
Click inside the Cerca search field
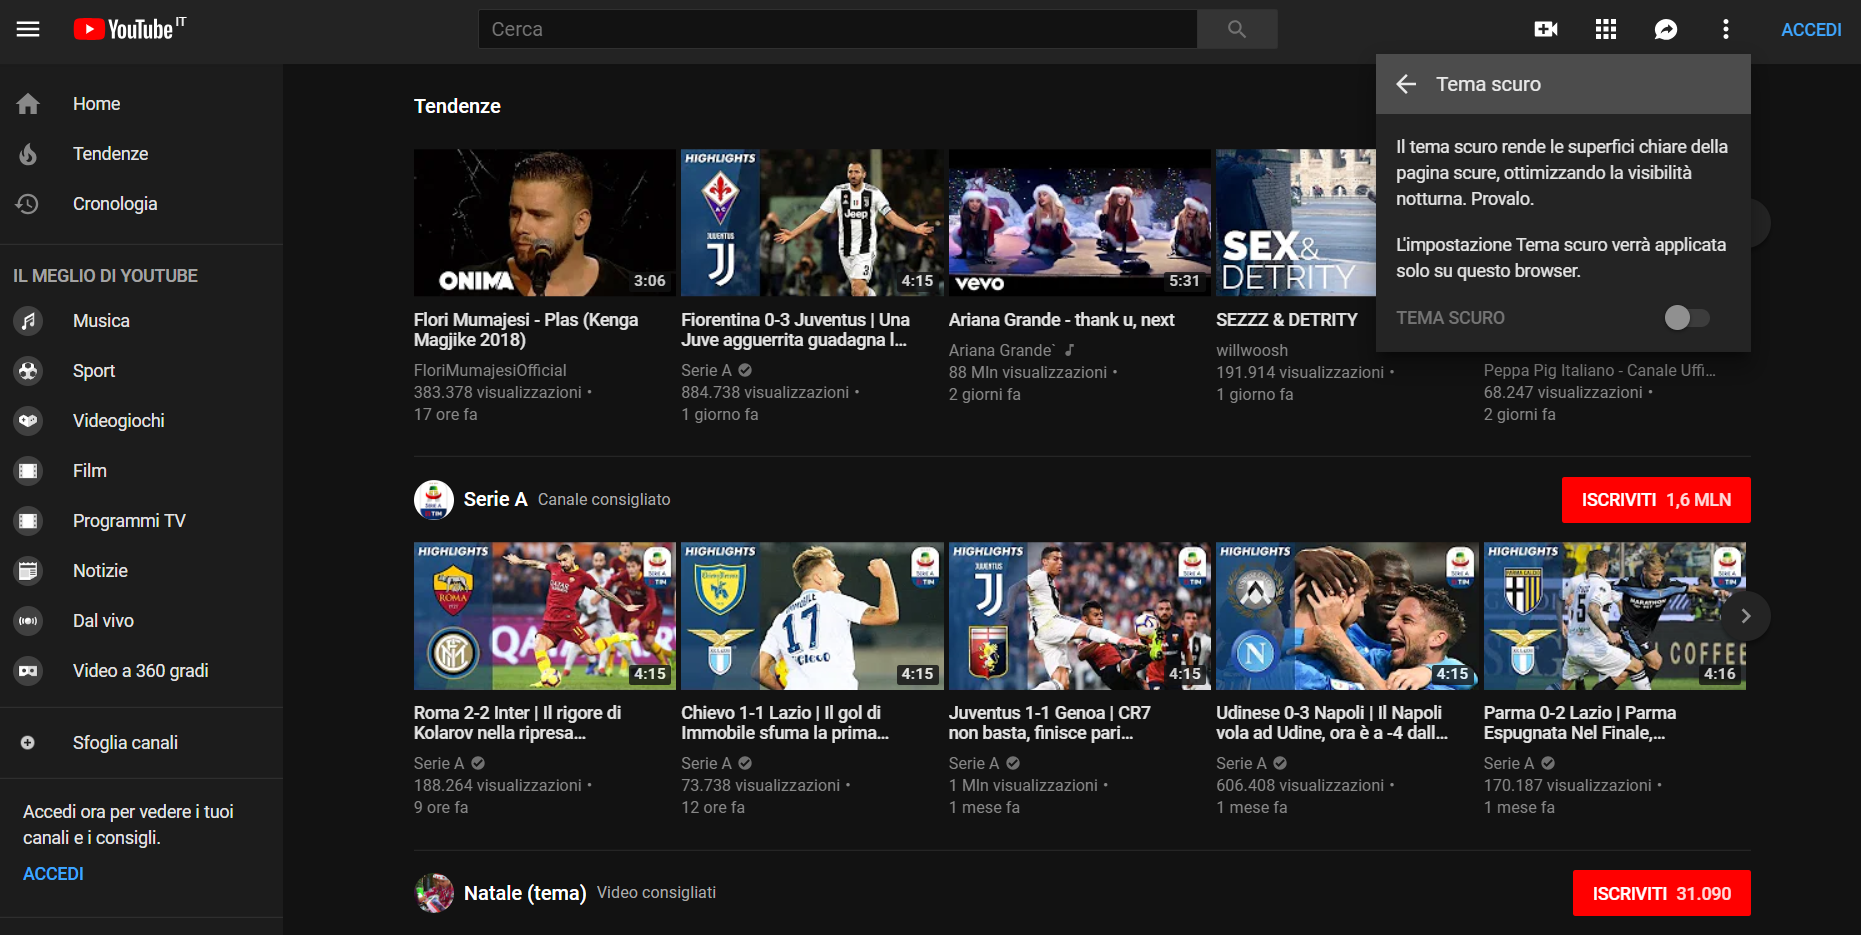coord(837,29)
